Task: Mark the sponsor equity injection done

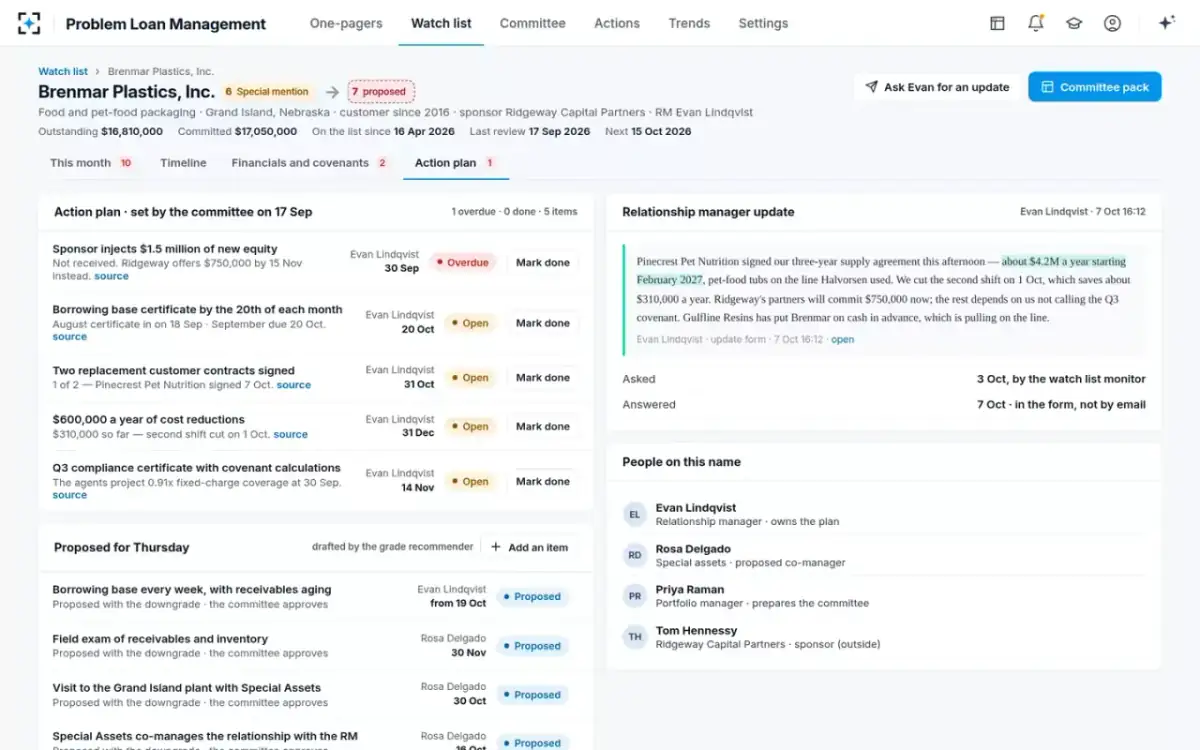Action: pos(543,263)
